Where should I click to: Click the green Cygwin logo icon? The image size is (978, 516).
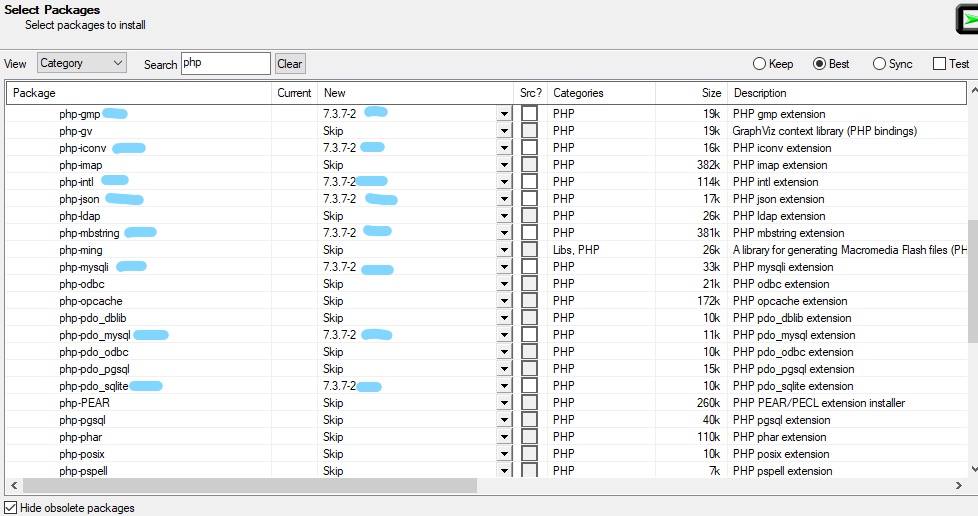pos(967,19)
